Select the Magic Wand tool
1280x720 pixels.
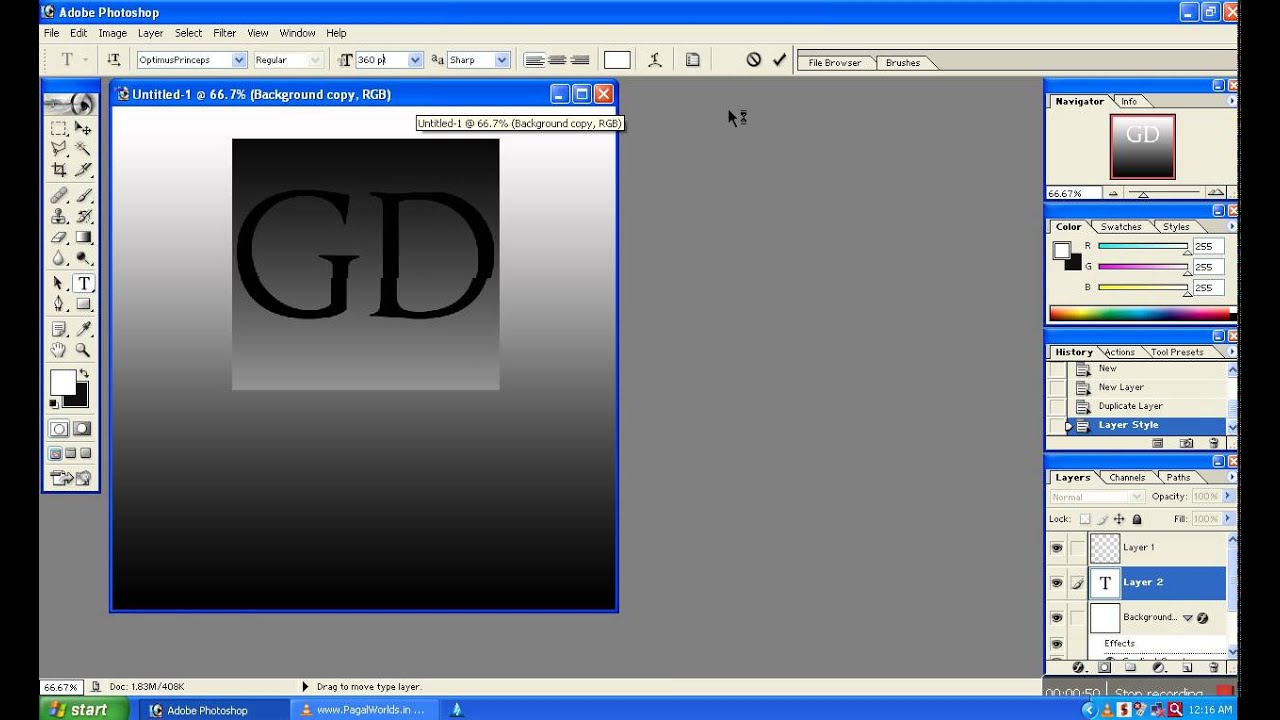tap(83, 149)
